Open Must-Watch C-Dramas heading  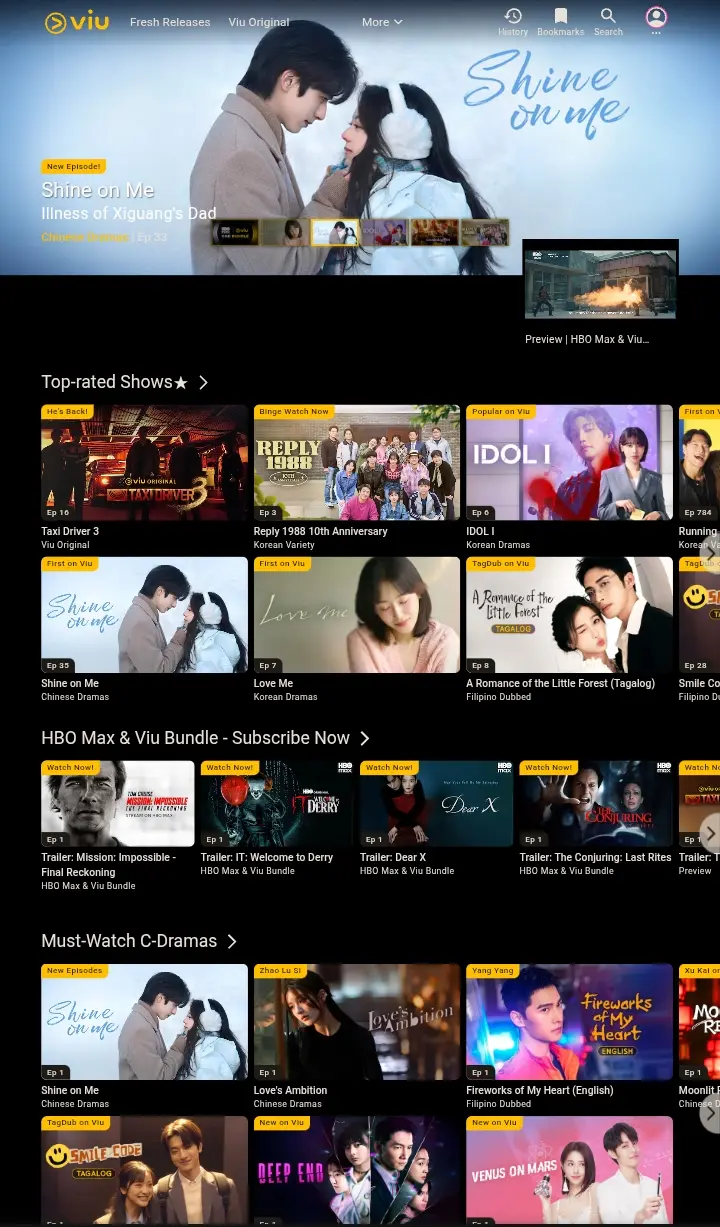[x=129, y=941]
